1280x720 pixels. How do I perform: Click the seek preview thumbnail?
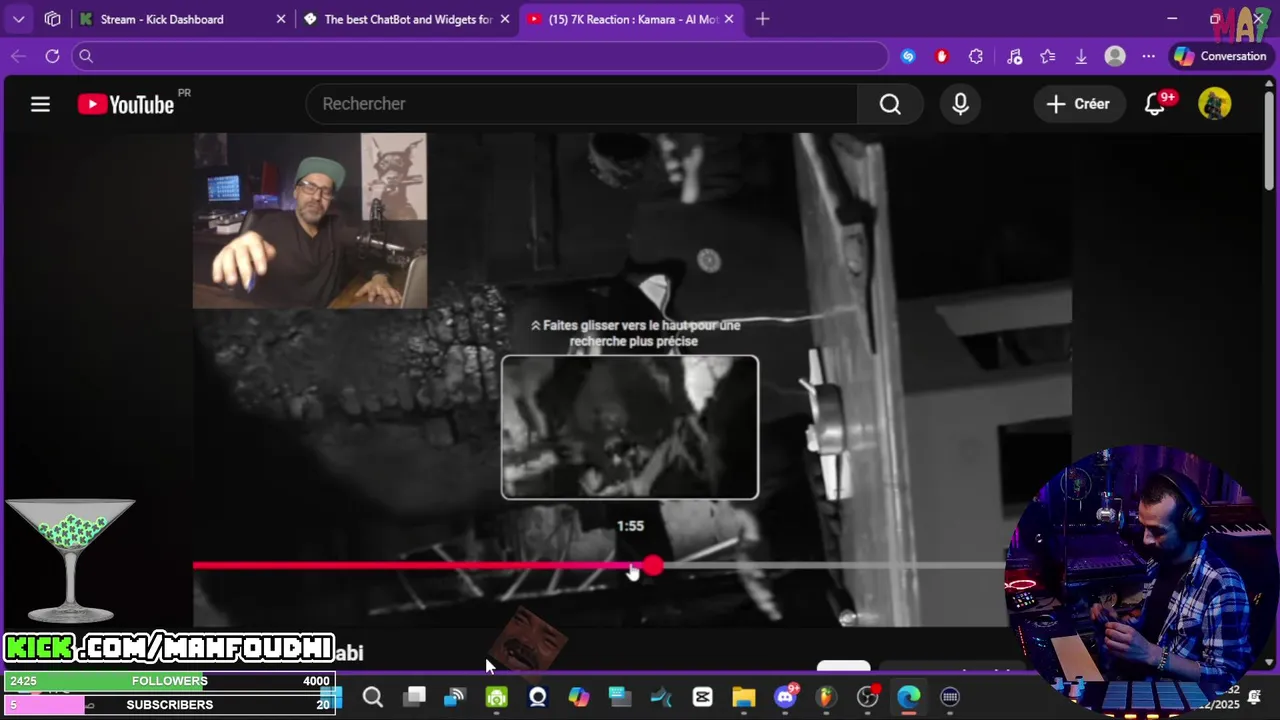click(x=630, y=427)
